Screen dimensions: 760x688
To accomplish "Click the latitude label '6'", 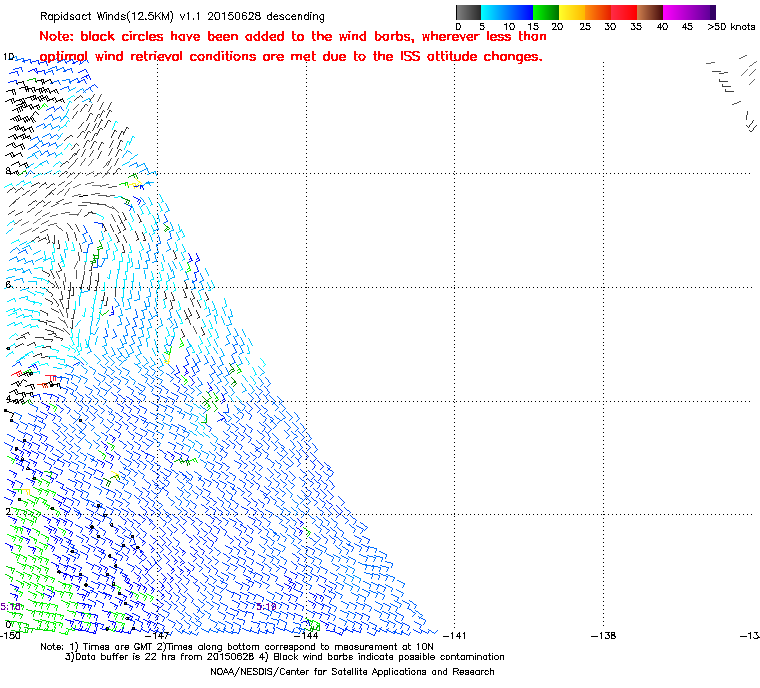I will pos(8,285).
